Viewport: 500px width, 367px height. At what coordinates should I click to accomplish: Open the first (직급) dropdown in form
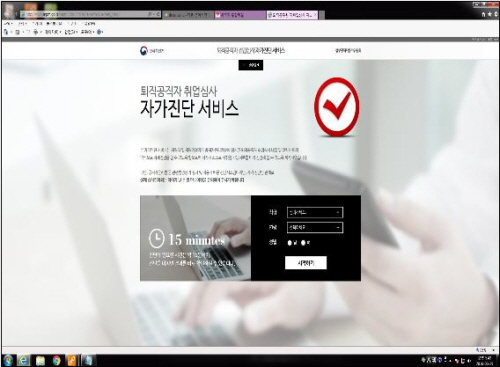pyautogui.click(x=315, y=212)
